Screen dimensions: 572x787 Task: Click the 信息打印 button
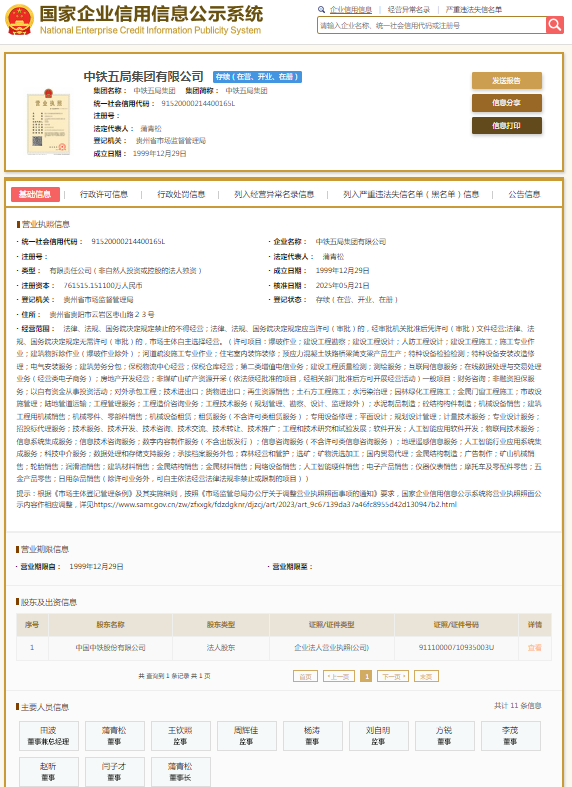click(507, 125)
